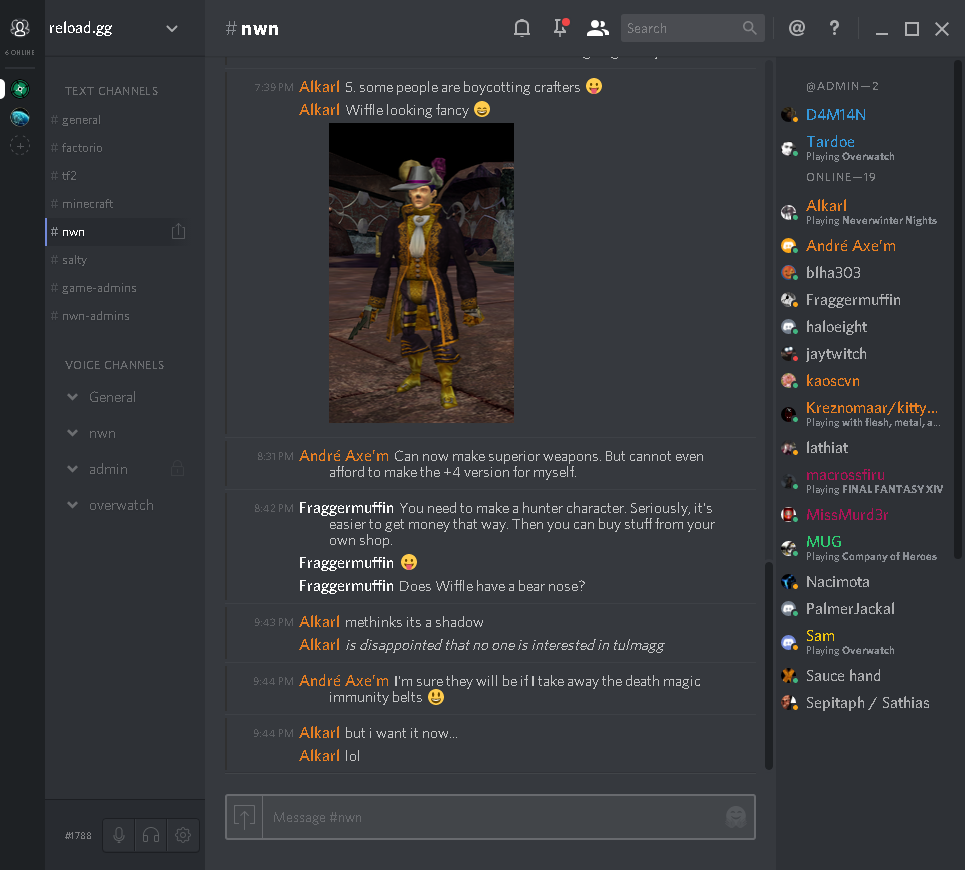This screenshot has height=870, width=965.
Task: Toggle microphone mute
Action: [119, 835]
